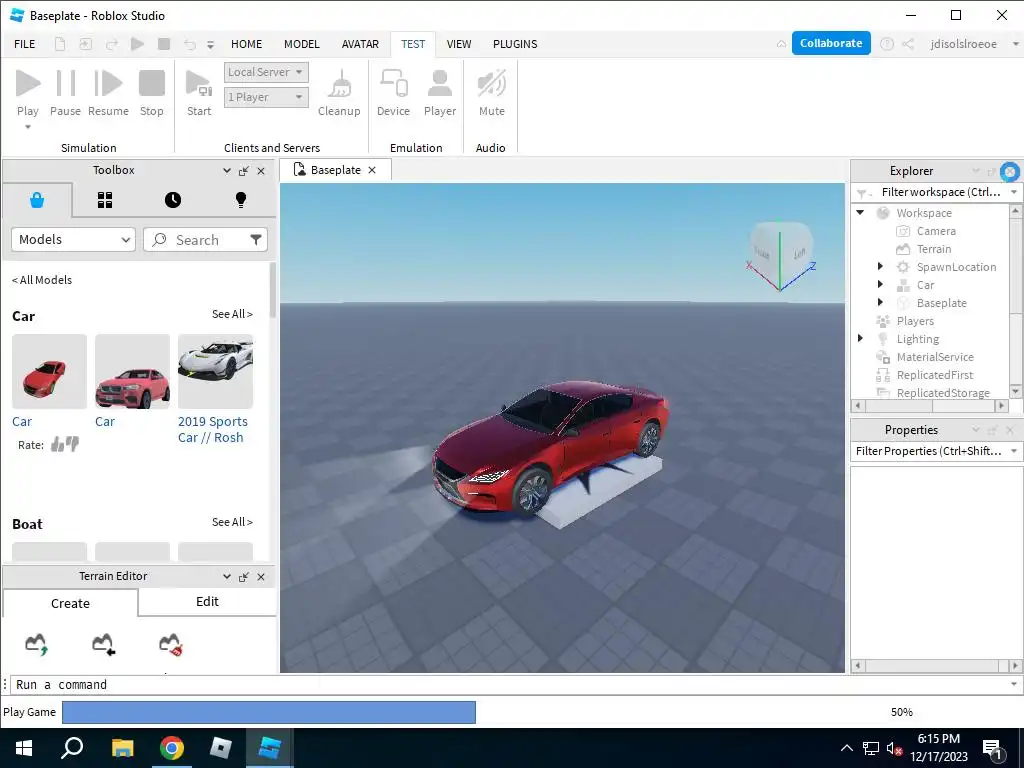
Task: Toggle the Mute audio button
Action: [491, 93]
